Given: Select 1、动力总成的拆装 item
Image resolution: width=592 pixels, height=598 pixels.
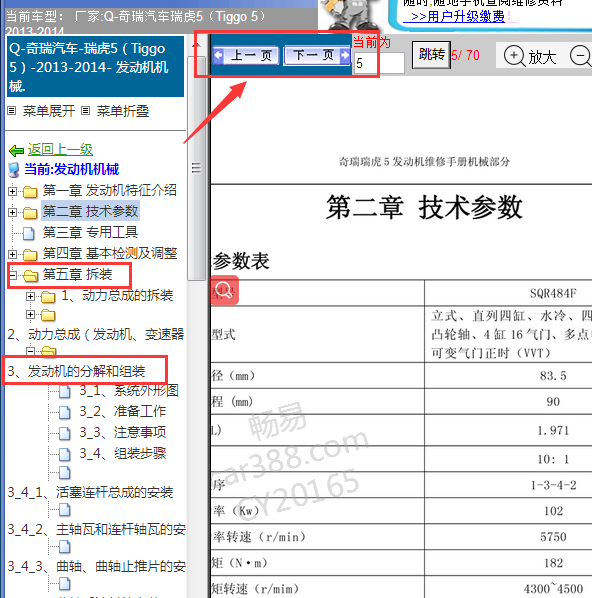Looking at the screenshot, I should click(117, 295).
